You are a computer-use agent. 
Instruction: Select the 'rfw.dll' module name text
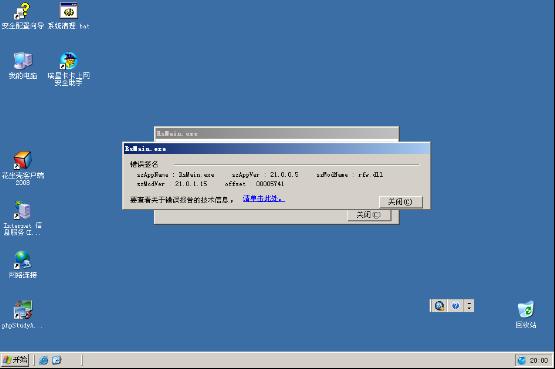(371, 174)
